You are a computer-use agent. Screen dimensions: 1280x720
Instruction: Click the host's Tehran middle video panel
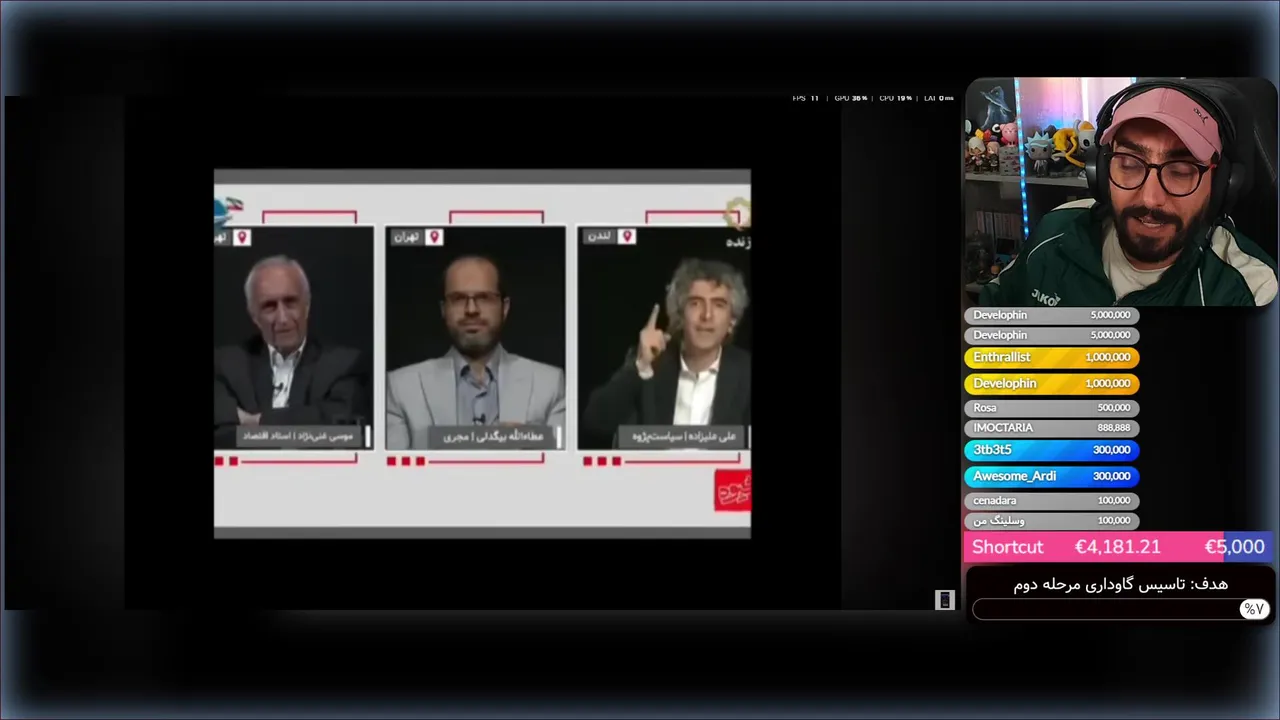(x=475, y=337)
